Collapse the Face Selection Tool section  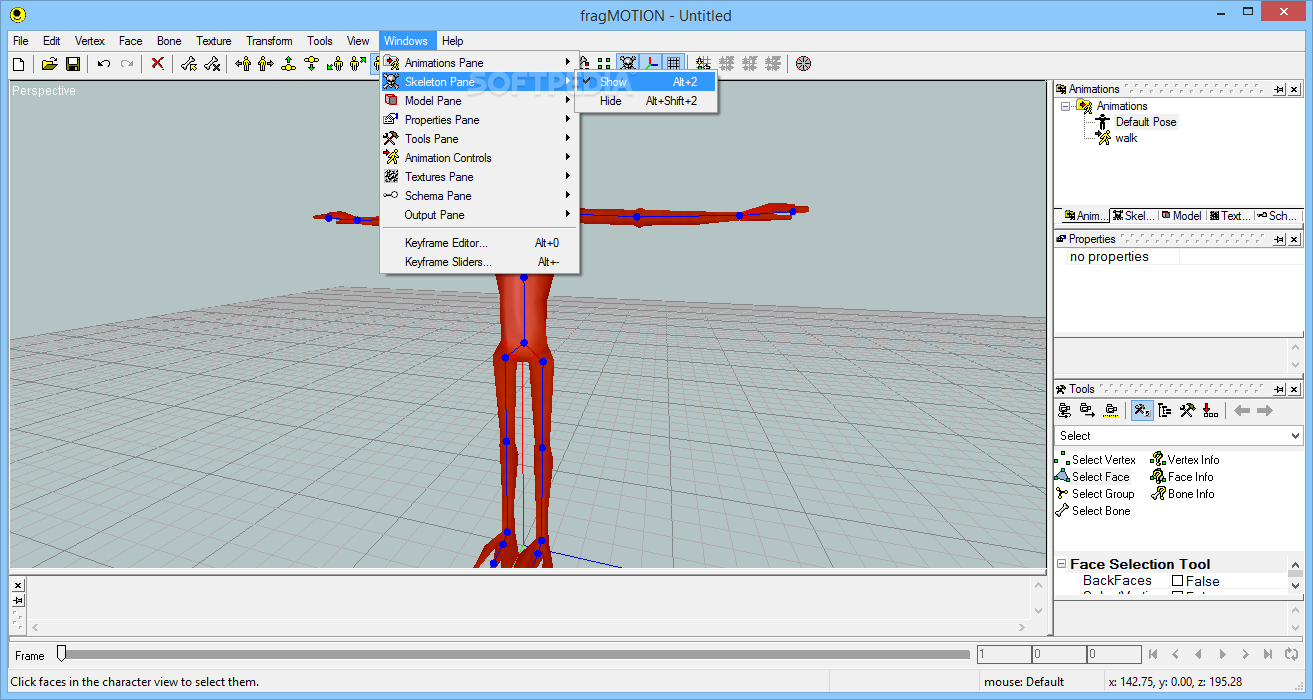pyautogui.click(x=1062, y=565)
